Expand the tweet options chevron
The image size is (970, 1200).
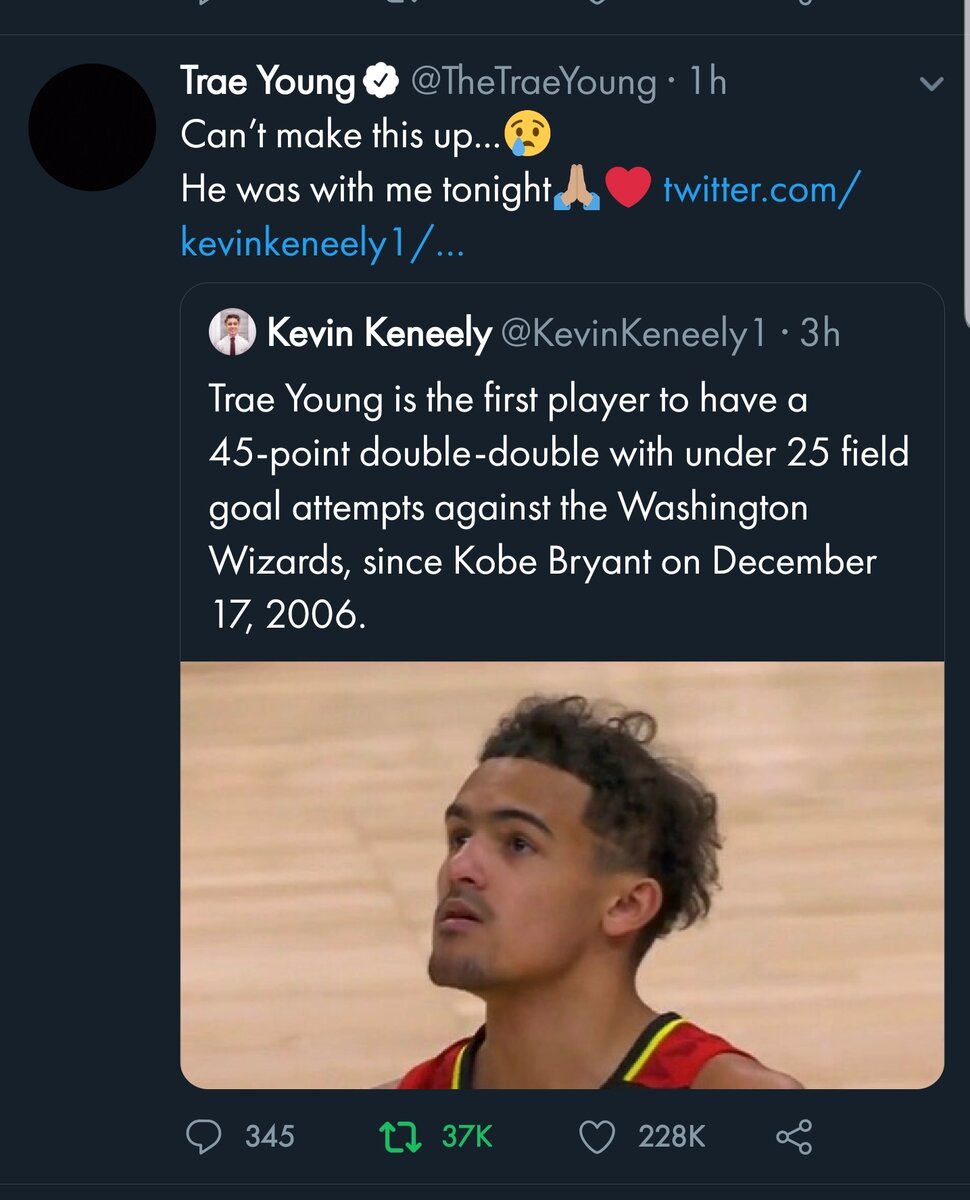(x=931, y=85)
